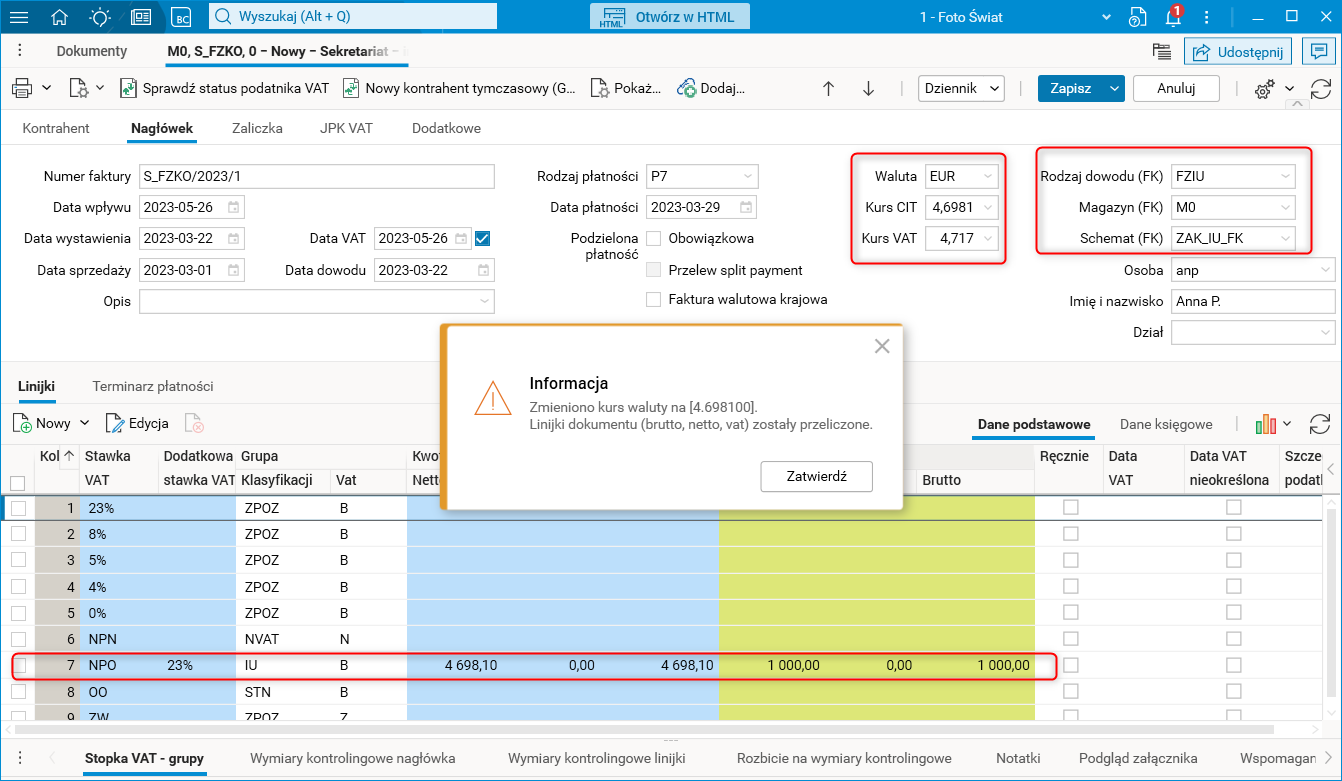This screenshot has width=1342, height=781.
Task: Go to next record with down arrow
Action: (868, 88)
